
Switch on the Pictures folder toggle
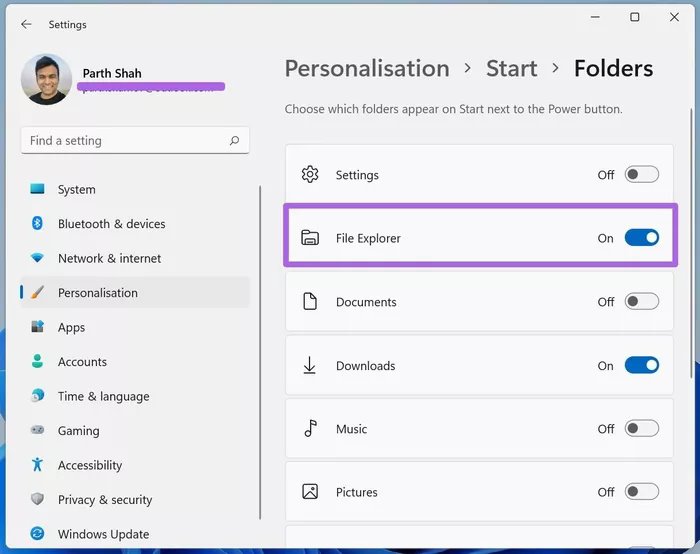coord(642,492)
